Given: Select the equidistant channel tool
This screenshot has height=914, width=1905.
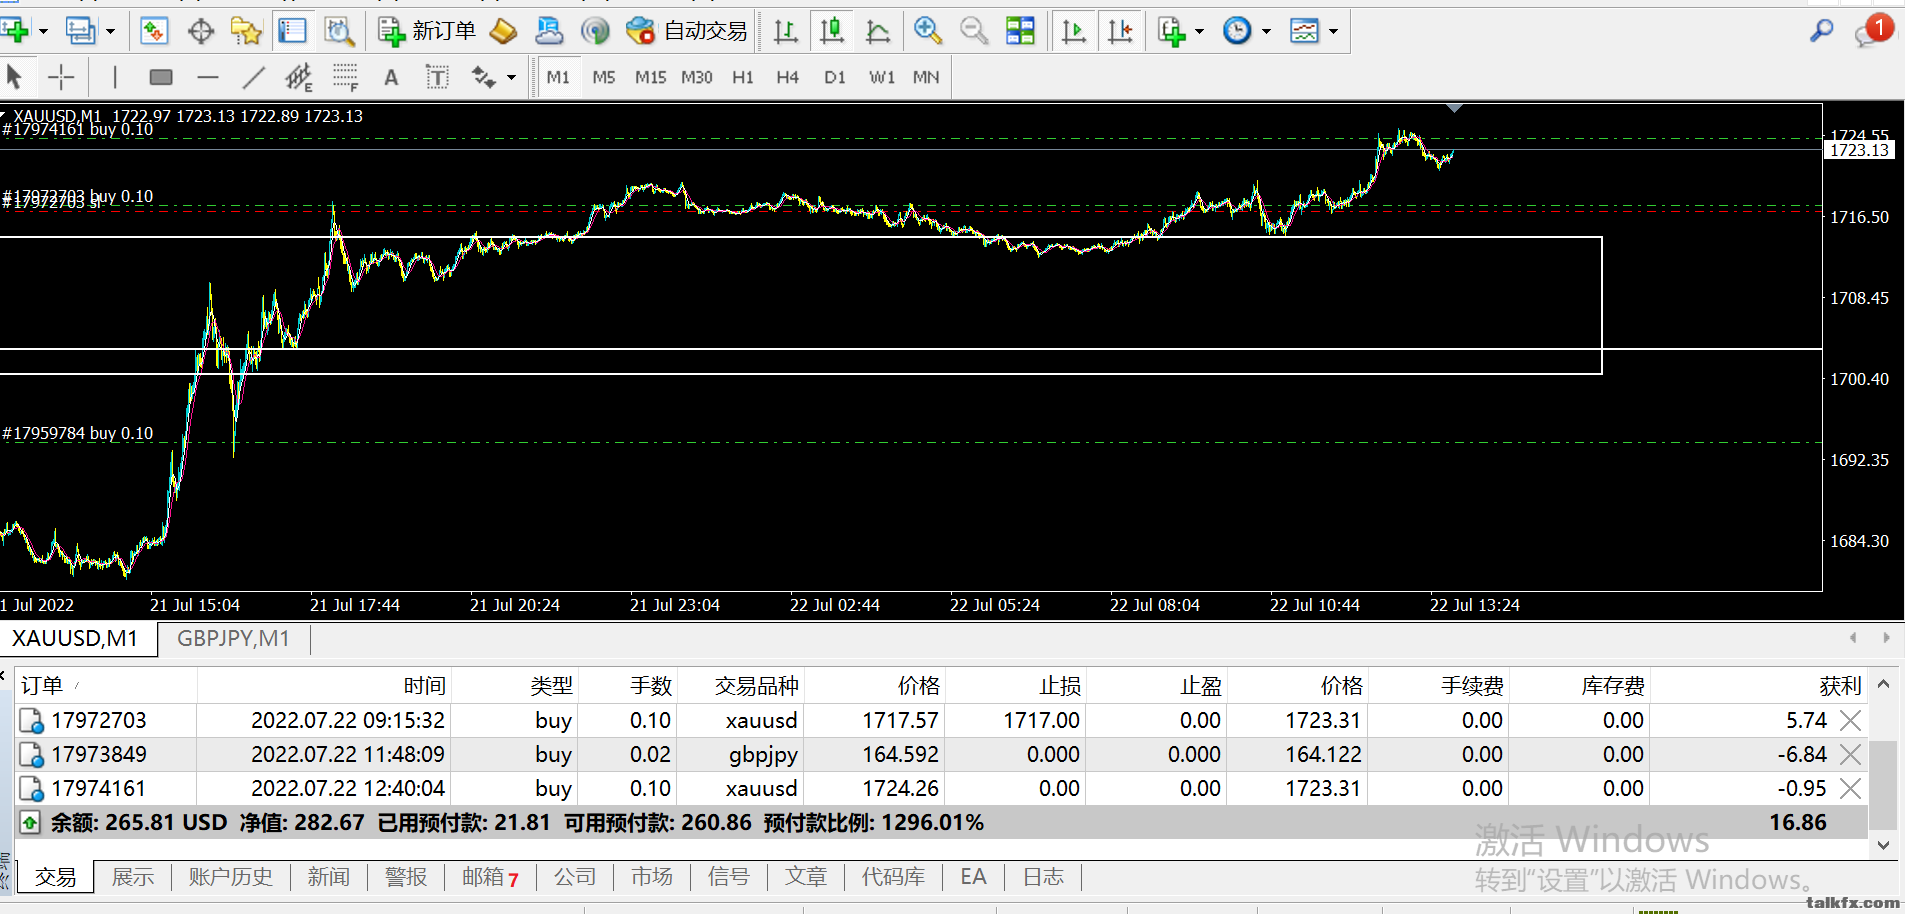Looking at the screenshot, I should tap(299, 77).
